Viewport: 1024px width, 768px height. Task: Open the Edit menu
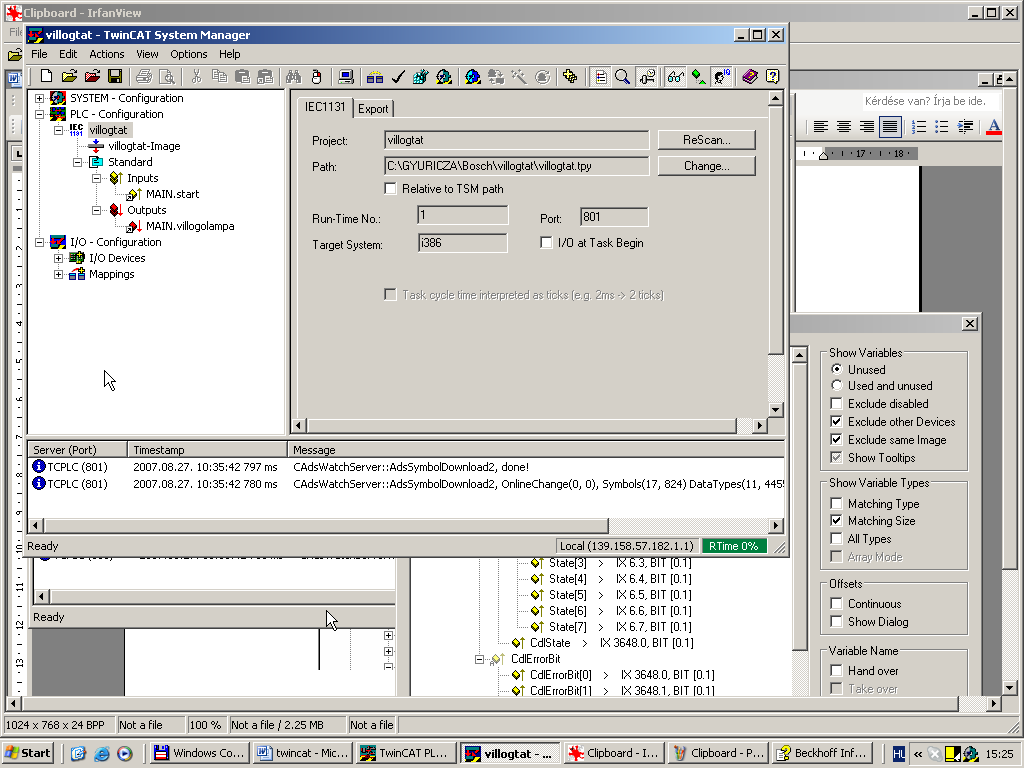pyautogui.click(x=68, y=54)
